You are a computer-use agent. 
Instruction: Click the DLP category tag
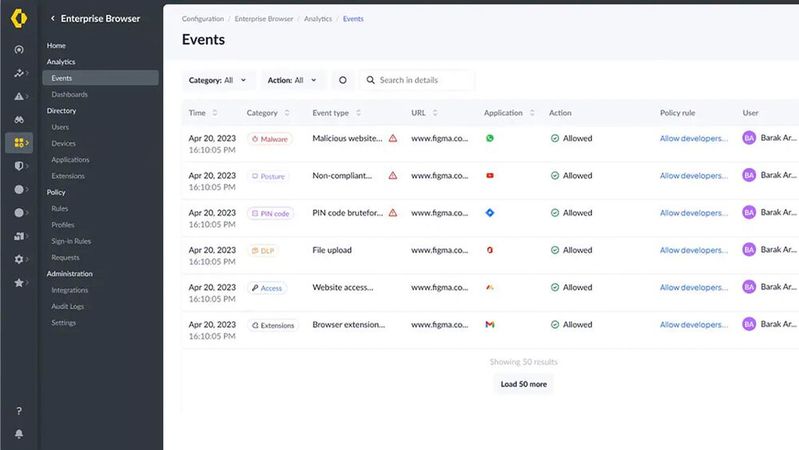point(262,251)
